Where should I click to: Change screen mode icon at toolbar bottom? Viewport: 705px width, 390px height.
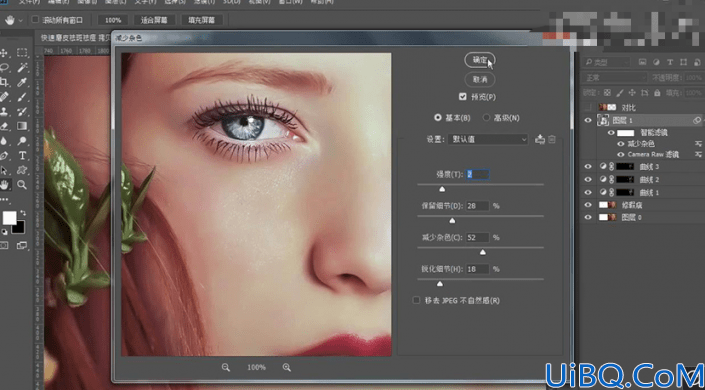click(22, 246)
